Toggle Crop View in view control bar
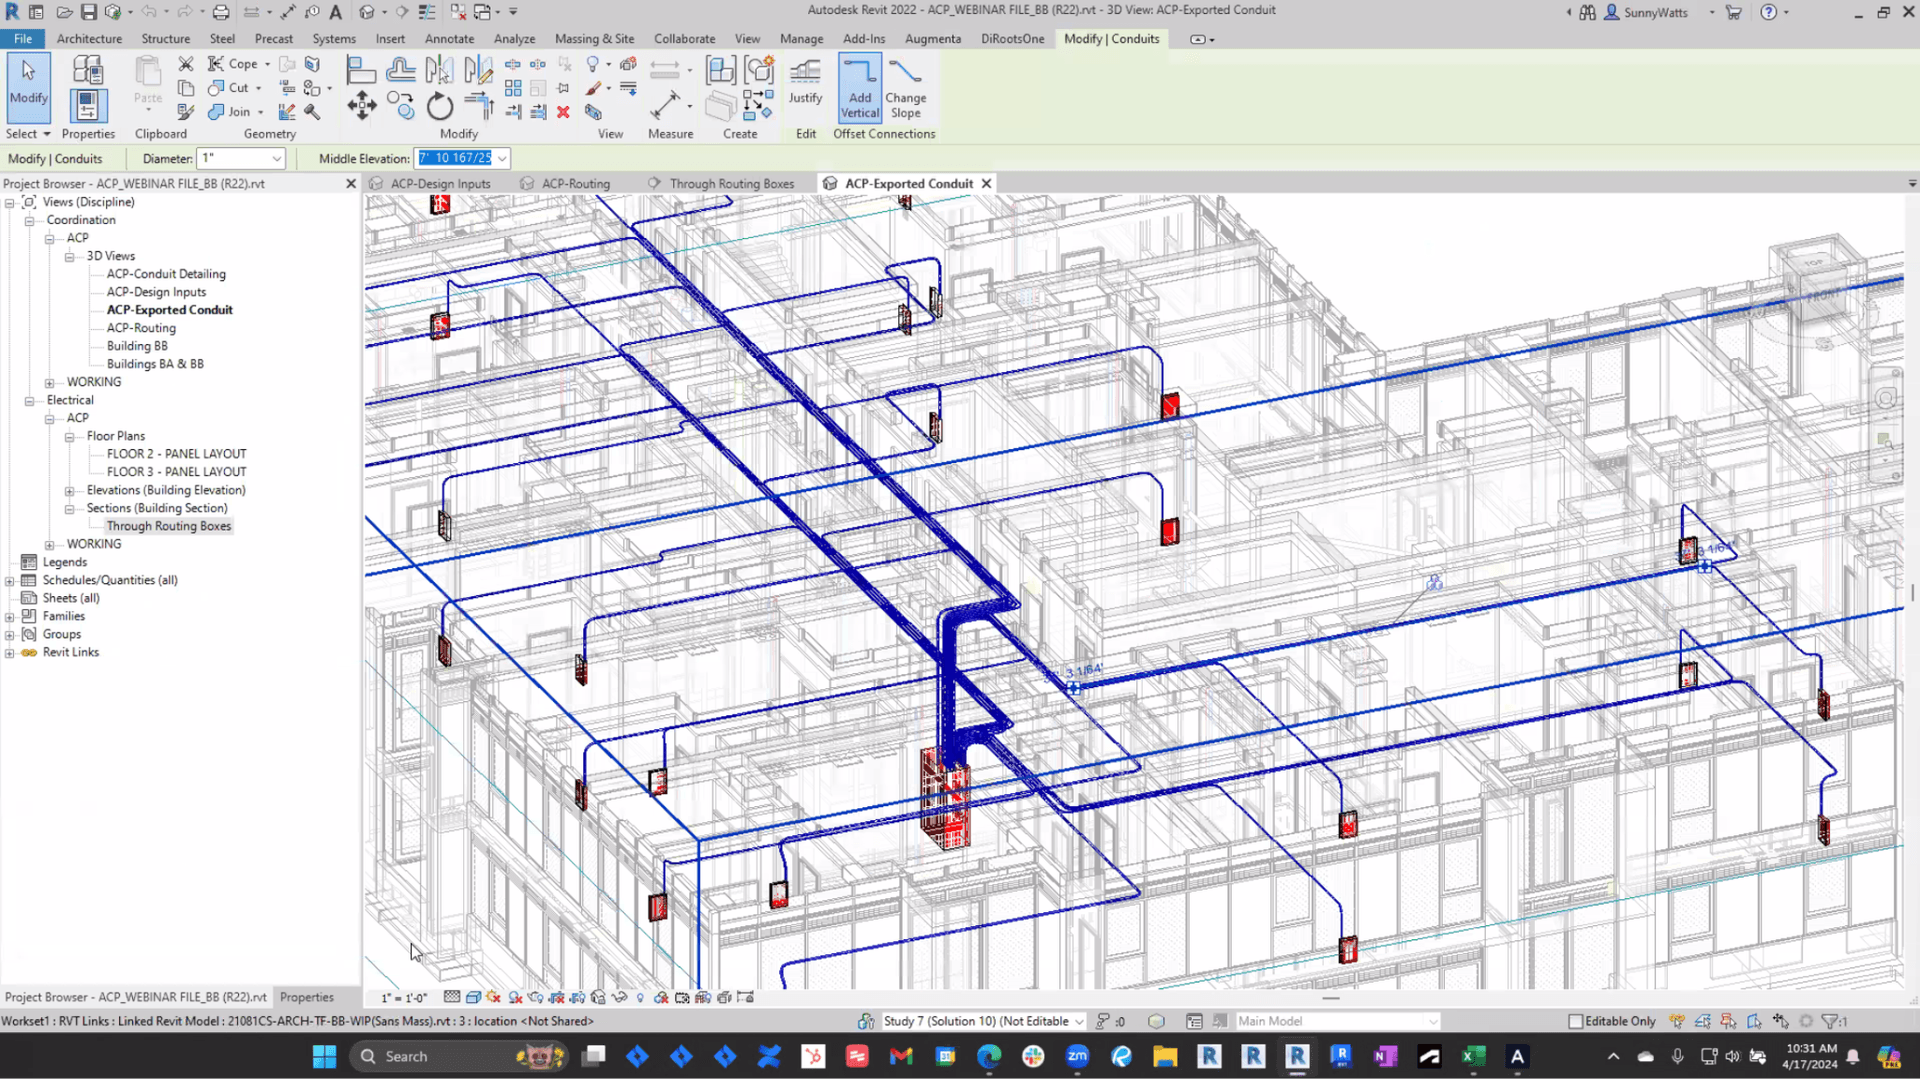The image size is (1920, 1079). pyautogui.click(x=557, y=997)
